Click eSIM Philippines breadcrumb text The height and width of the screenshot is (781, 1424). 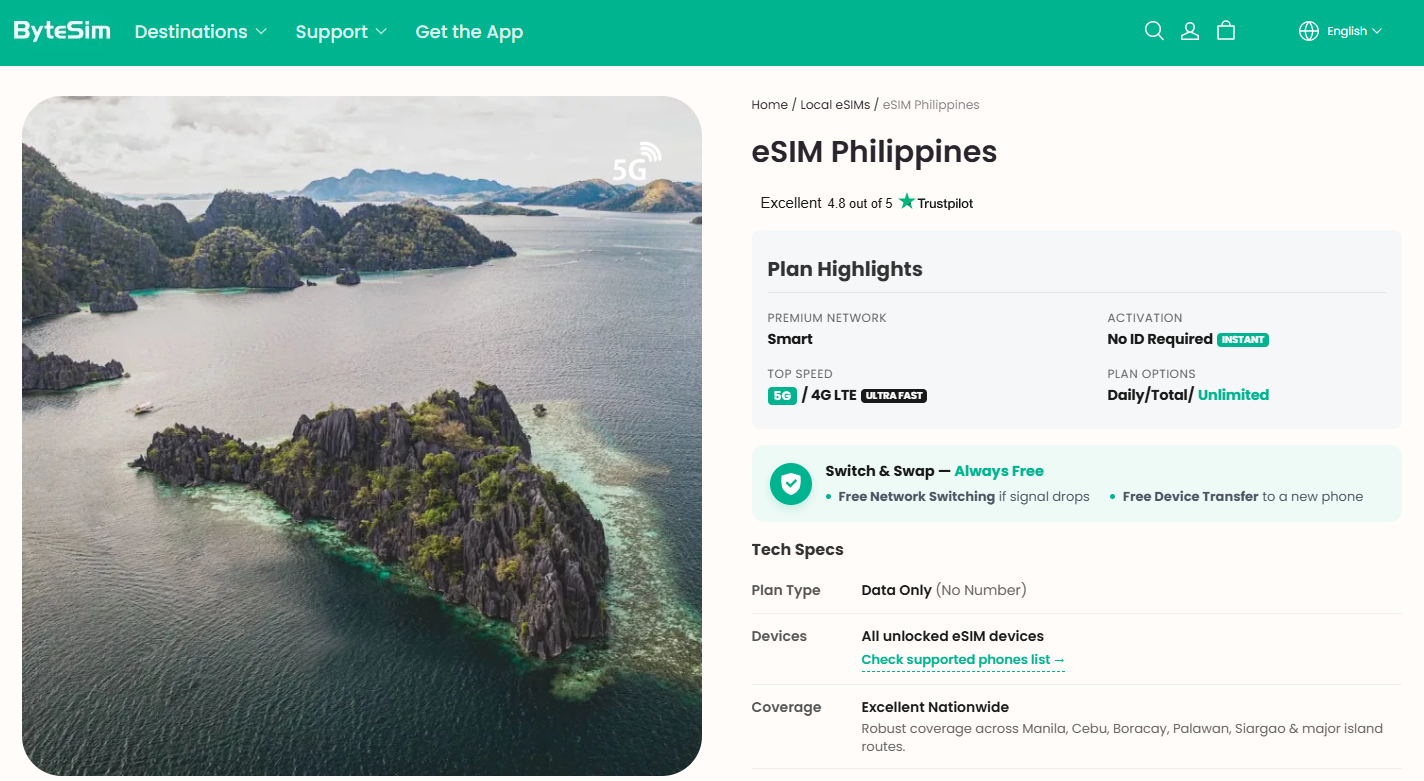[931, 105]
